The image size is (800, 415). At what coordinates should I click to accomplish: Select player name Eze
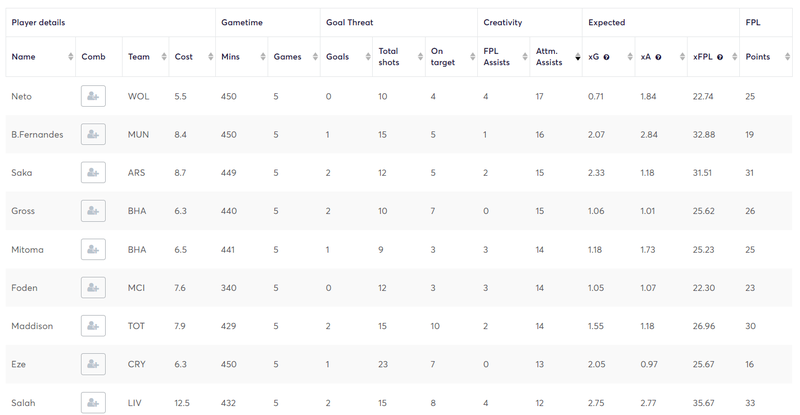pyautogui.click(x=18, y=364)
